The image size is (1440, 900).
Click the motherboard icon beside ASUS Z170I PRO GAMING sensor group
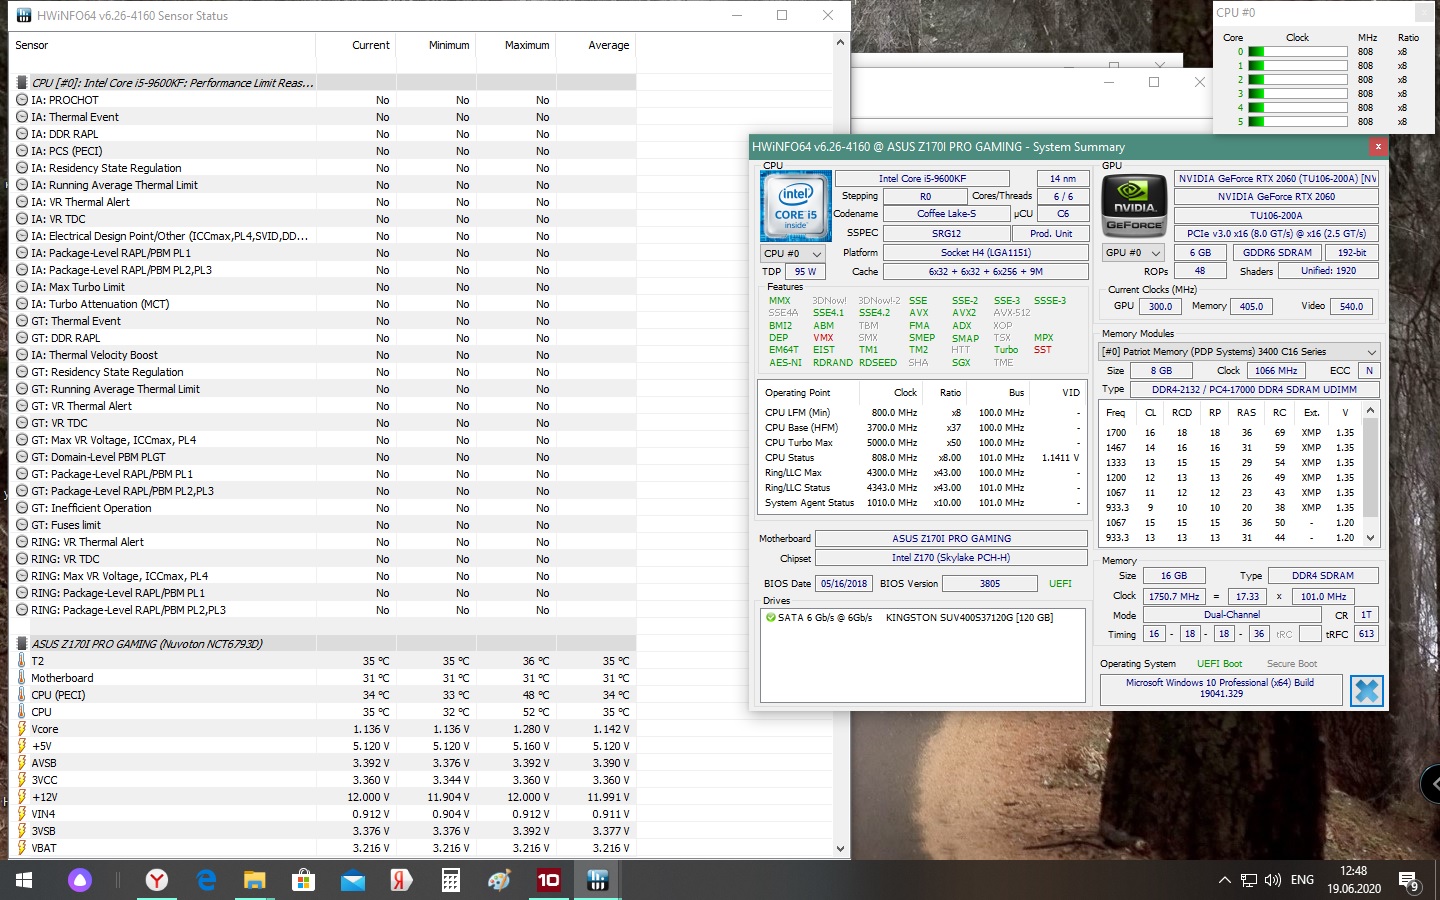coord(22,644)
